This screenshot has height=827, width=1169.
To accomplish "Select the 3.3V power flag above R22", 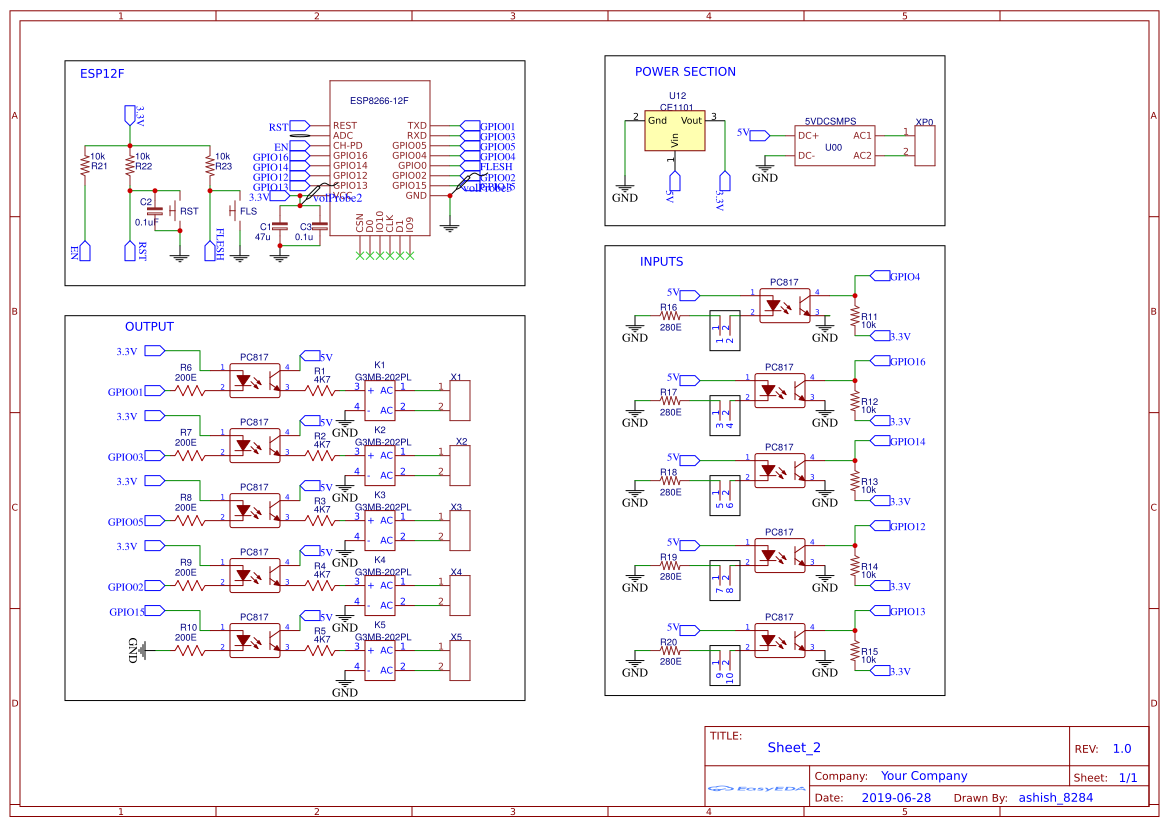I will [128, 115].
